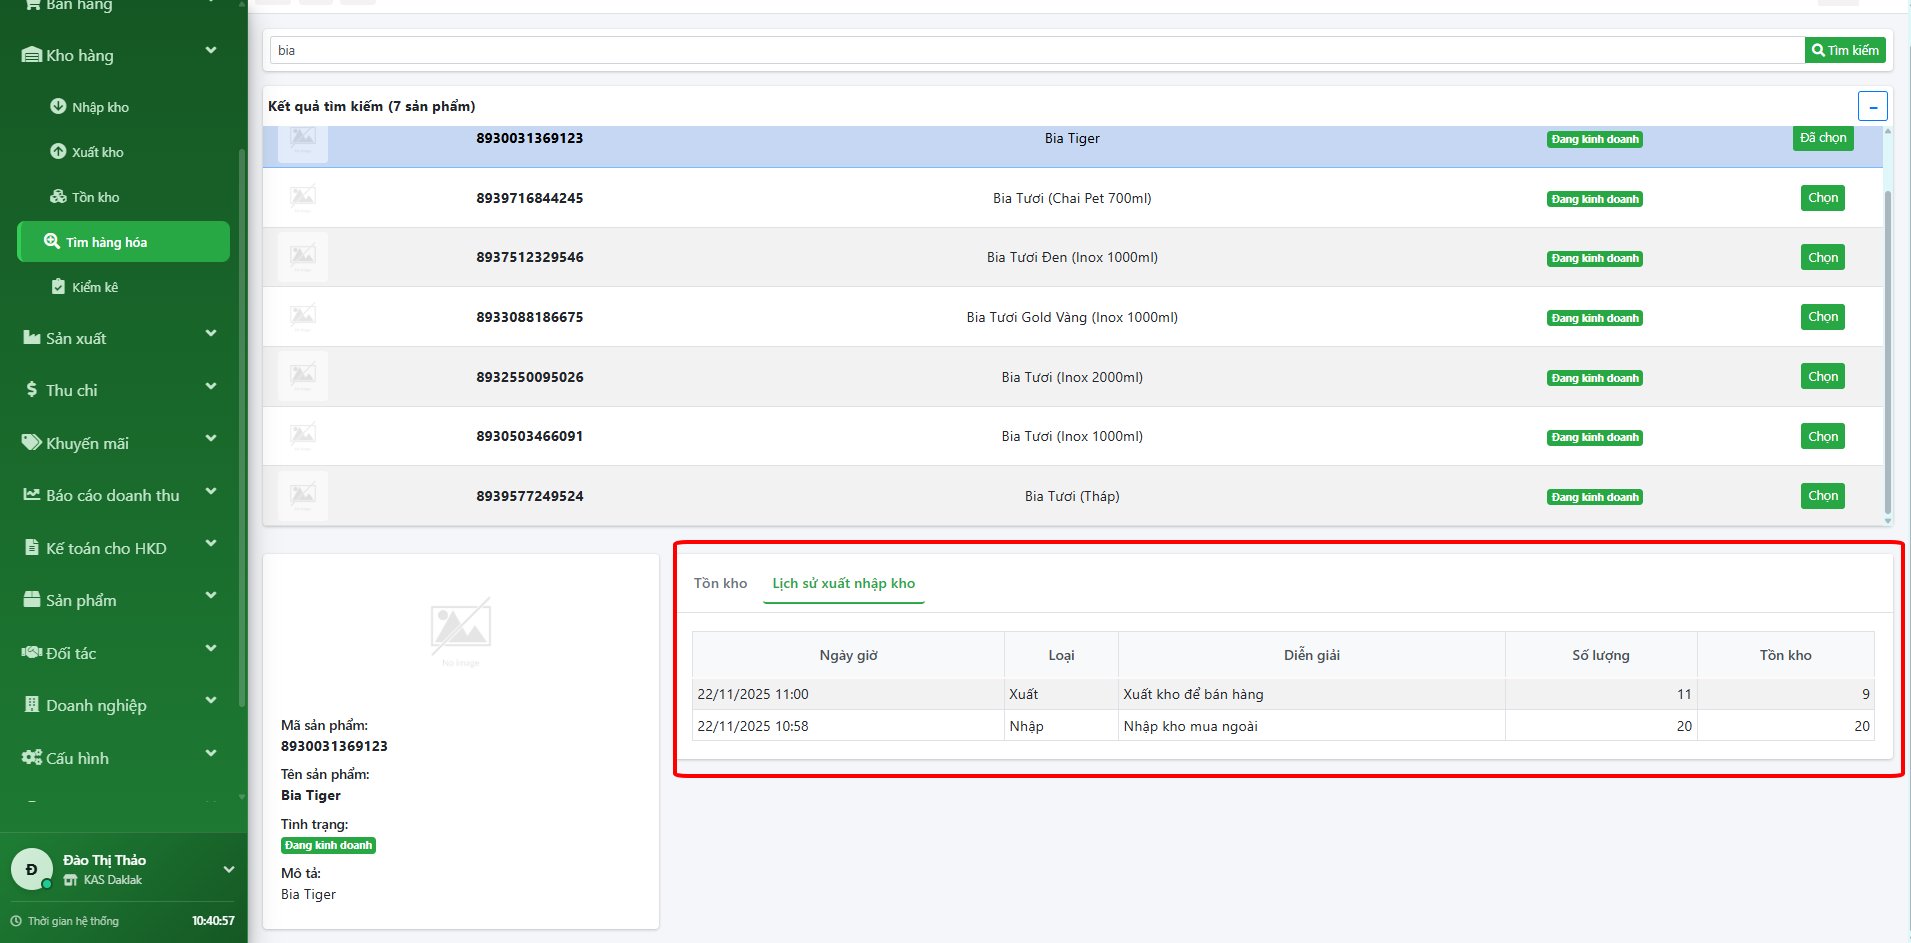Expand the Kế toán cho HKD menu

coord(211,544)
